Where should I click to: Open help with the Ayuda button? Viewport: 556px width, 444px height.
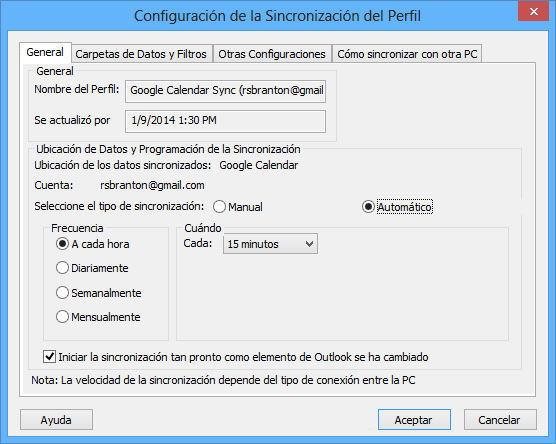(x=56, y=420)
